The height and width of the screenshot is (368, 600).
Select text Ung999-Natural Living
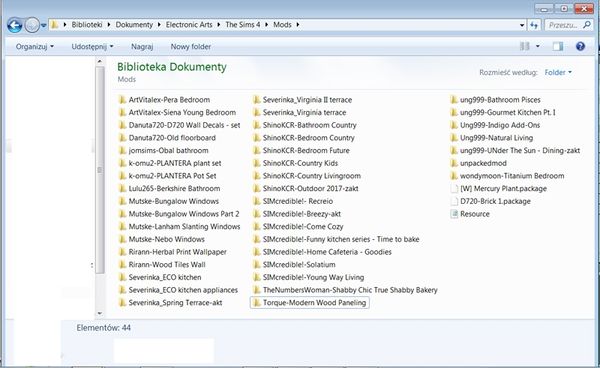(x=497, y=138)
